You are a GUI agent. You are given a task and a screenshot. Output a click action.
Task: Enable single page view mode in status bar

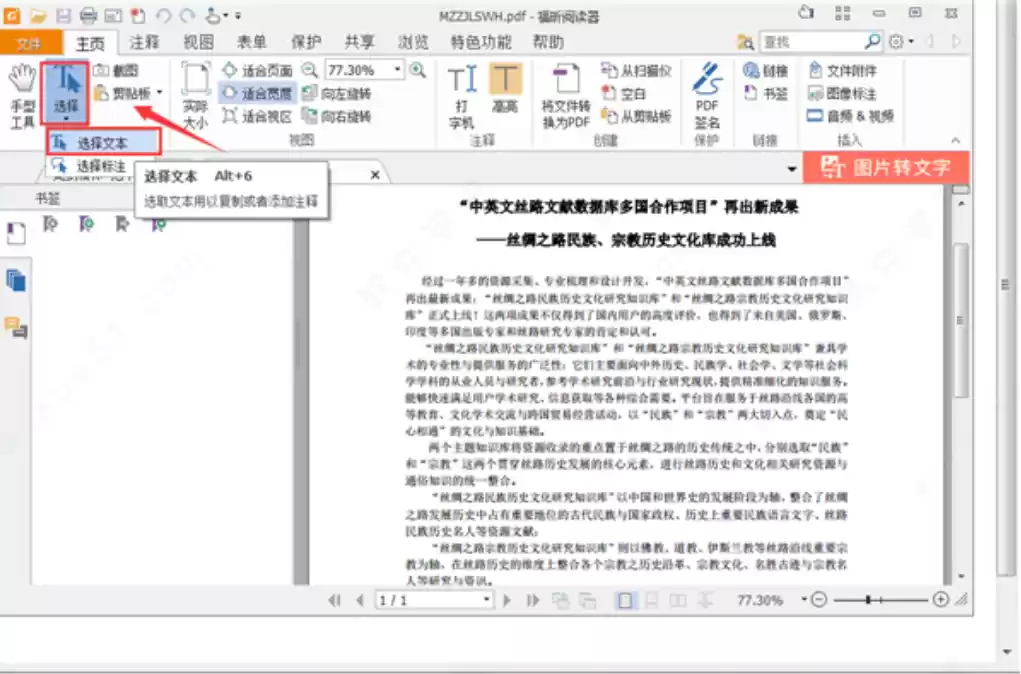click(624, 600)
